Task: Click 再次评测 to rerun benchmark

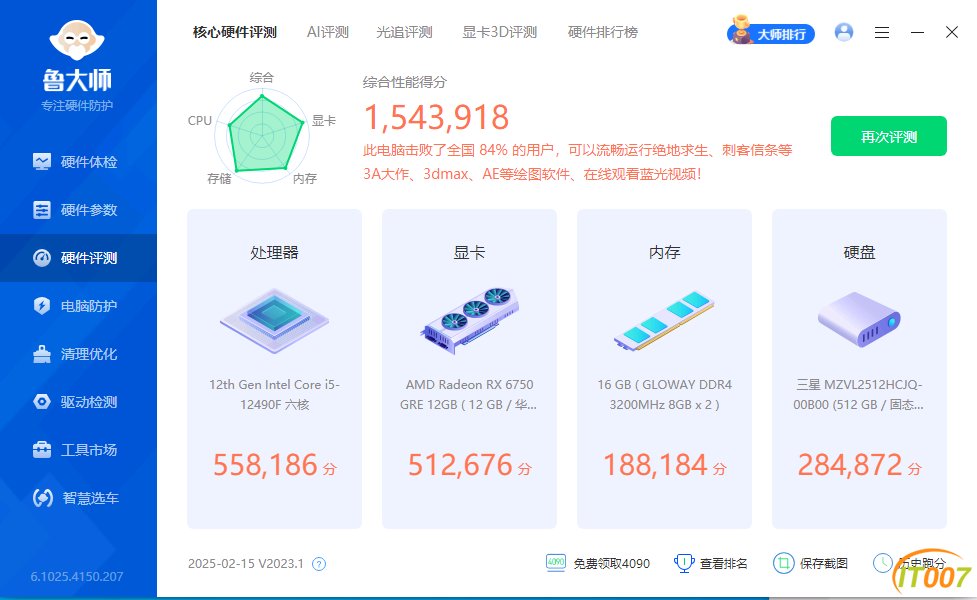Action: 889,136
